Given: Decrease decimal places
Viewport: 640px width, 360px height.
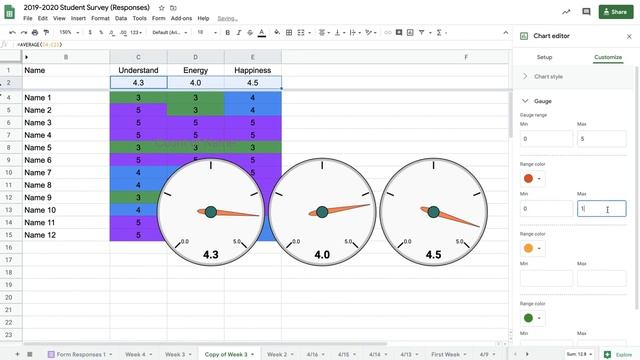Looking at the screenshot, I should click(112, 32).
